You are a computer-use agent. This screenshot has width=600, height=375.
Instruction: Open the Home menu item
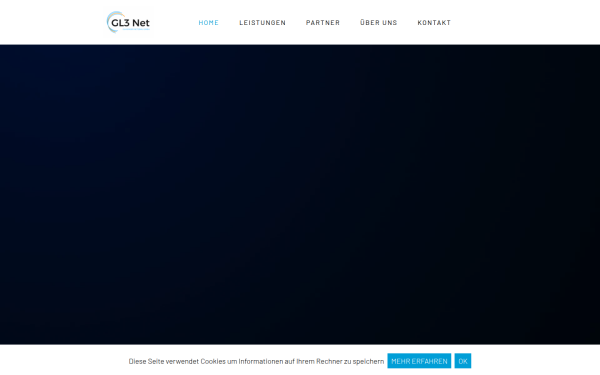click(209, 23)
